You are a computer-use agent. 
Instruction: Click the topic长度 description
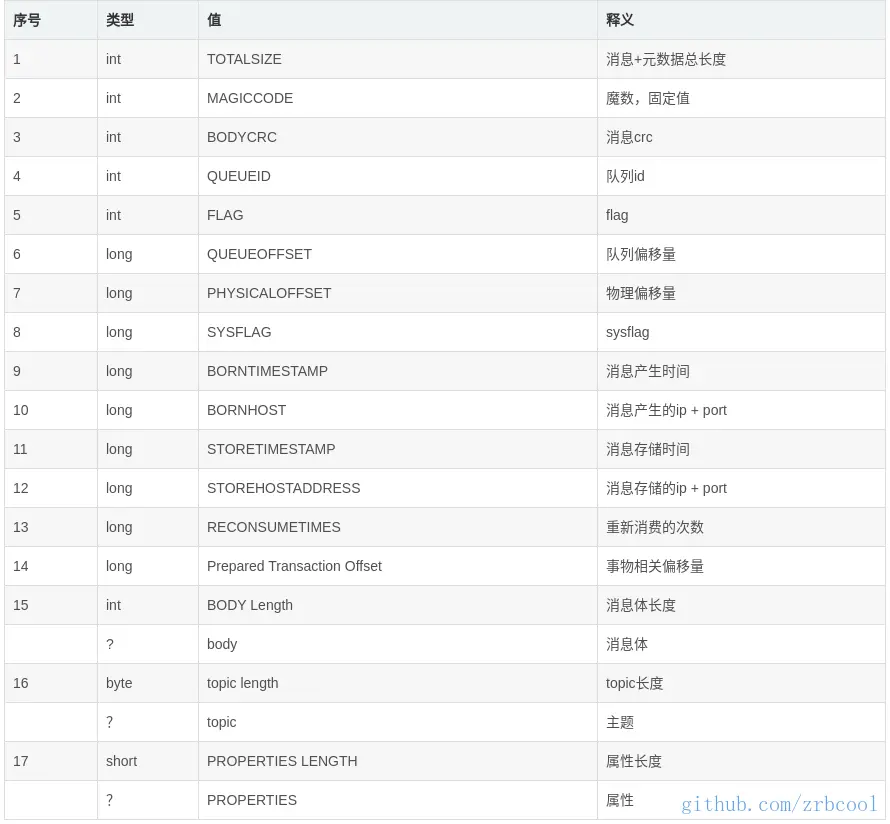point(634,683)
